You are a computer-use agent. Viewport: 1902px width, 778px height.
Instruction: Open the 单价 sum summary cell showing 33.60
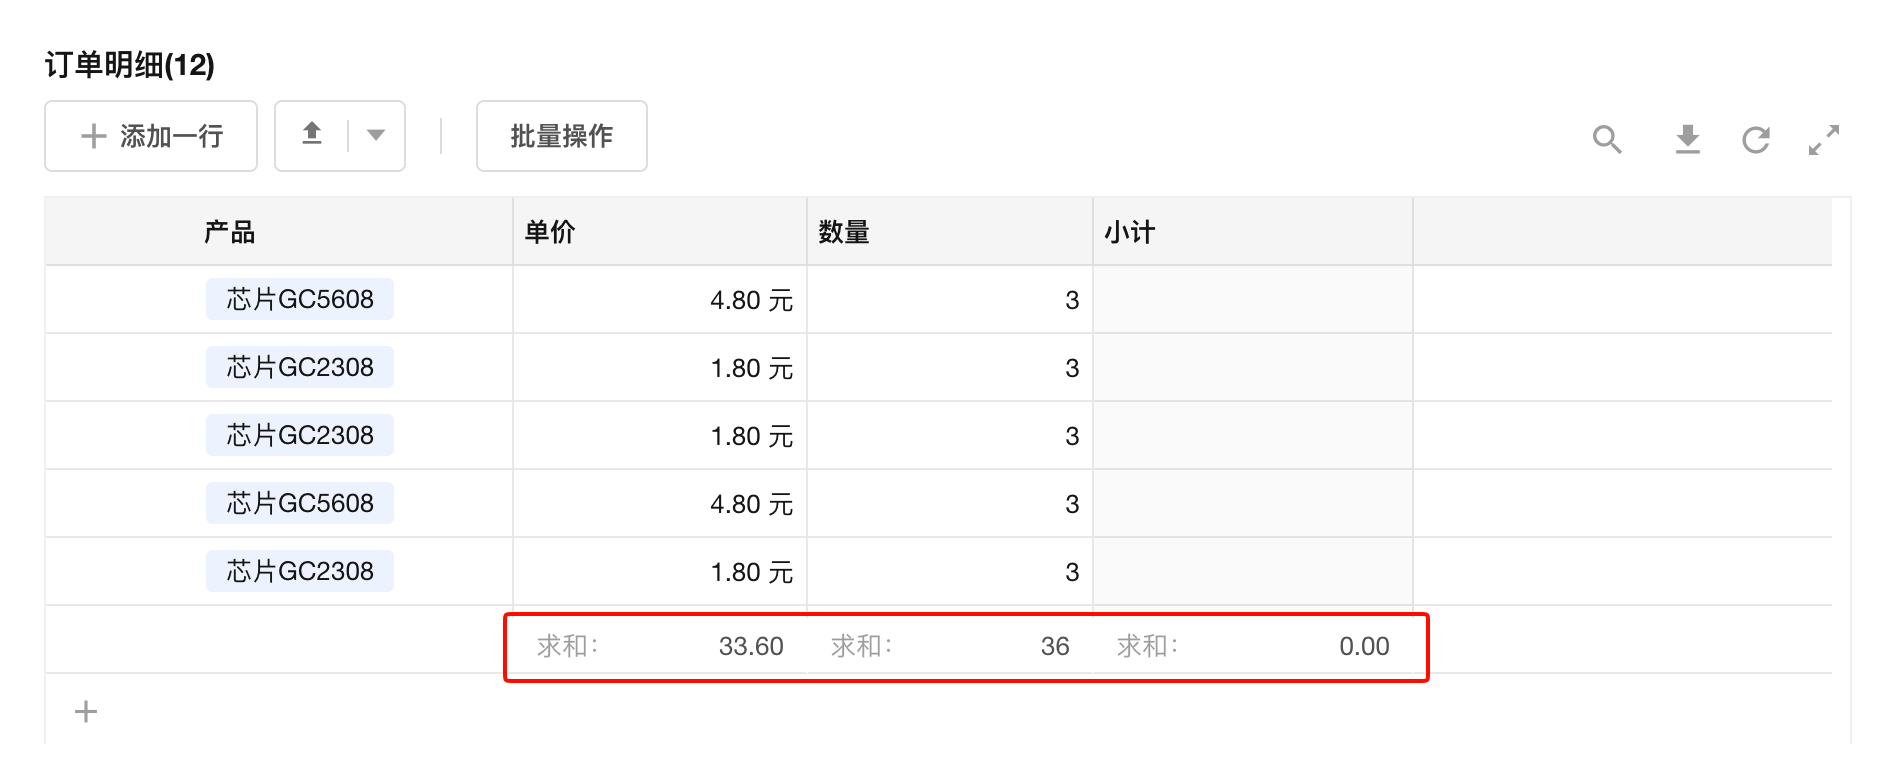[658, 646]
